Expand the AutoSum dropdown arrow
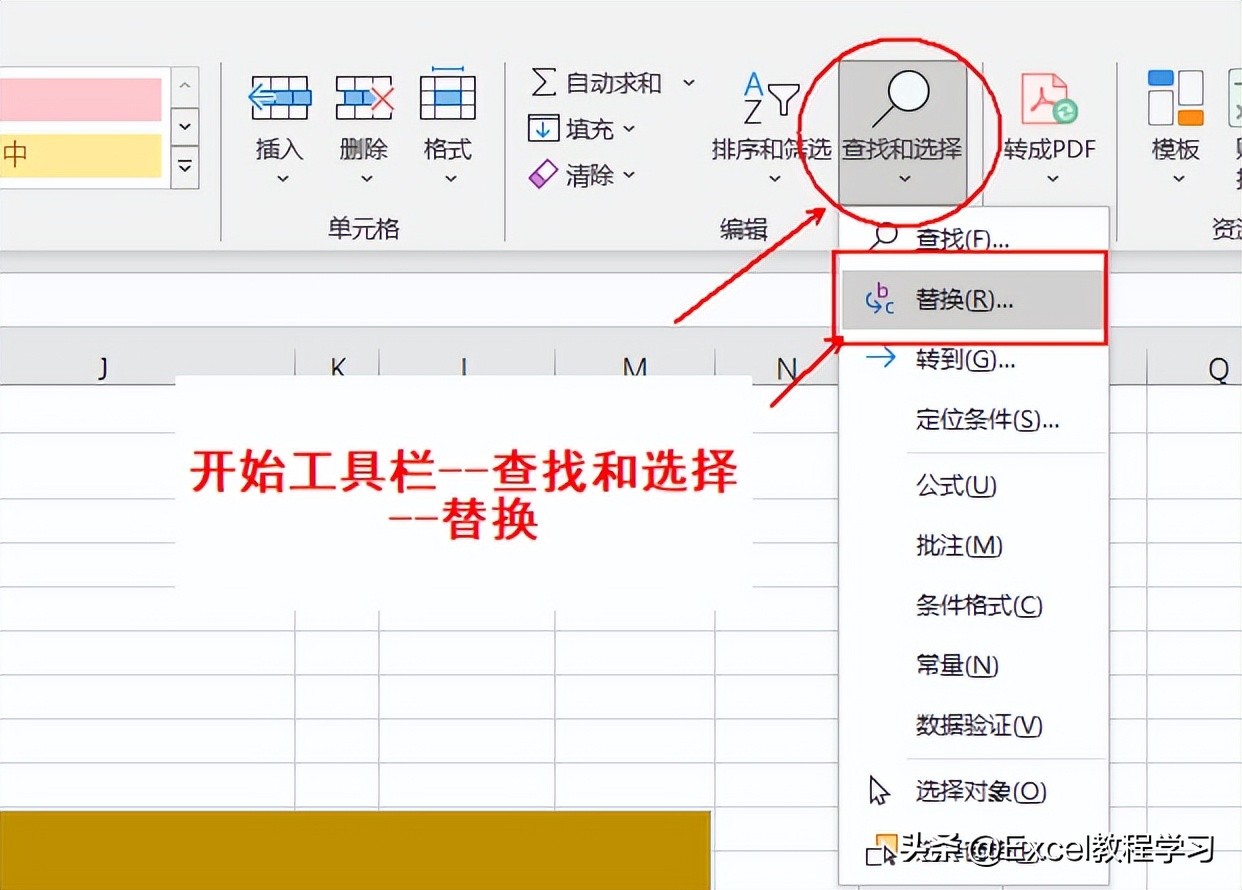 (x=688, y=83)
